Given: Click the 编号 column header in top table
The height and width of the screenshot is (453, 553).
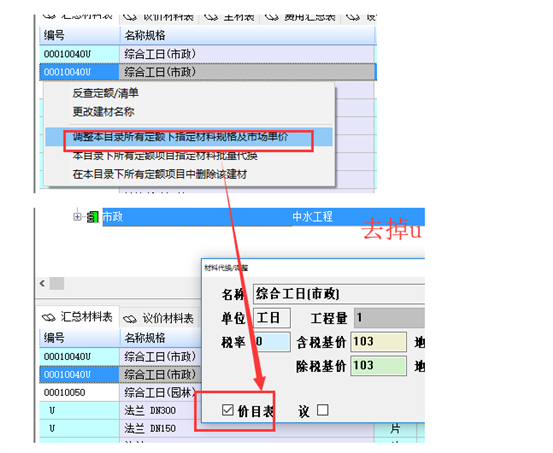Looking at the screenshot, I should pyautogui.click(x=79, y=35).
